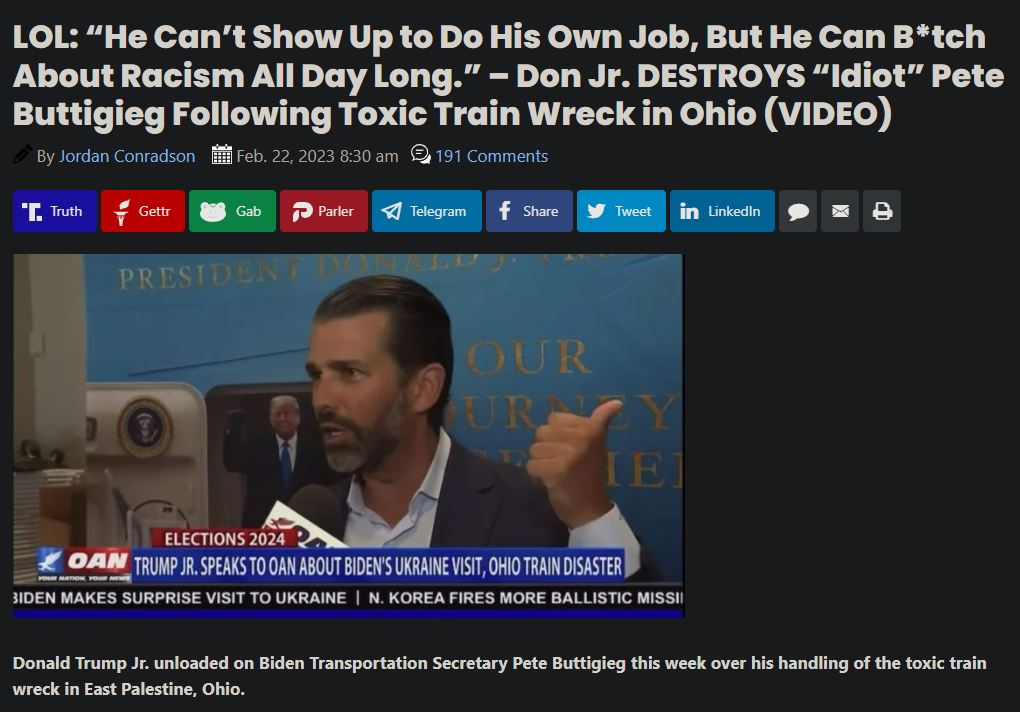The width and height of the screenshot is (1020, 712).
Task: Click the article headline text
Action: click(507, 75)
